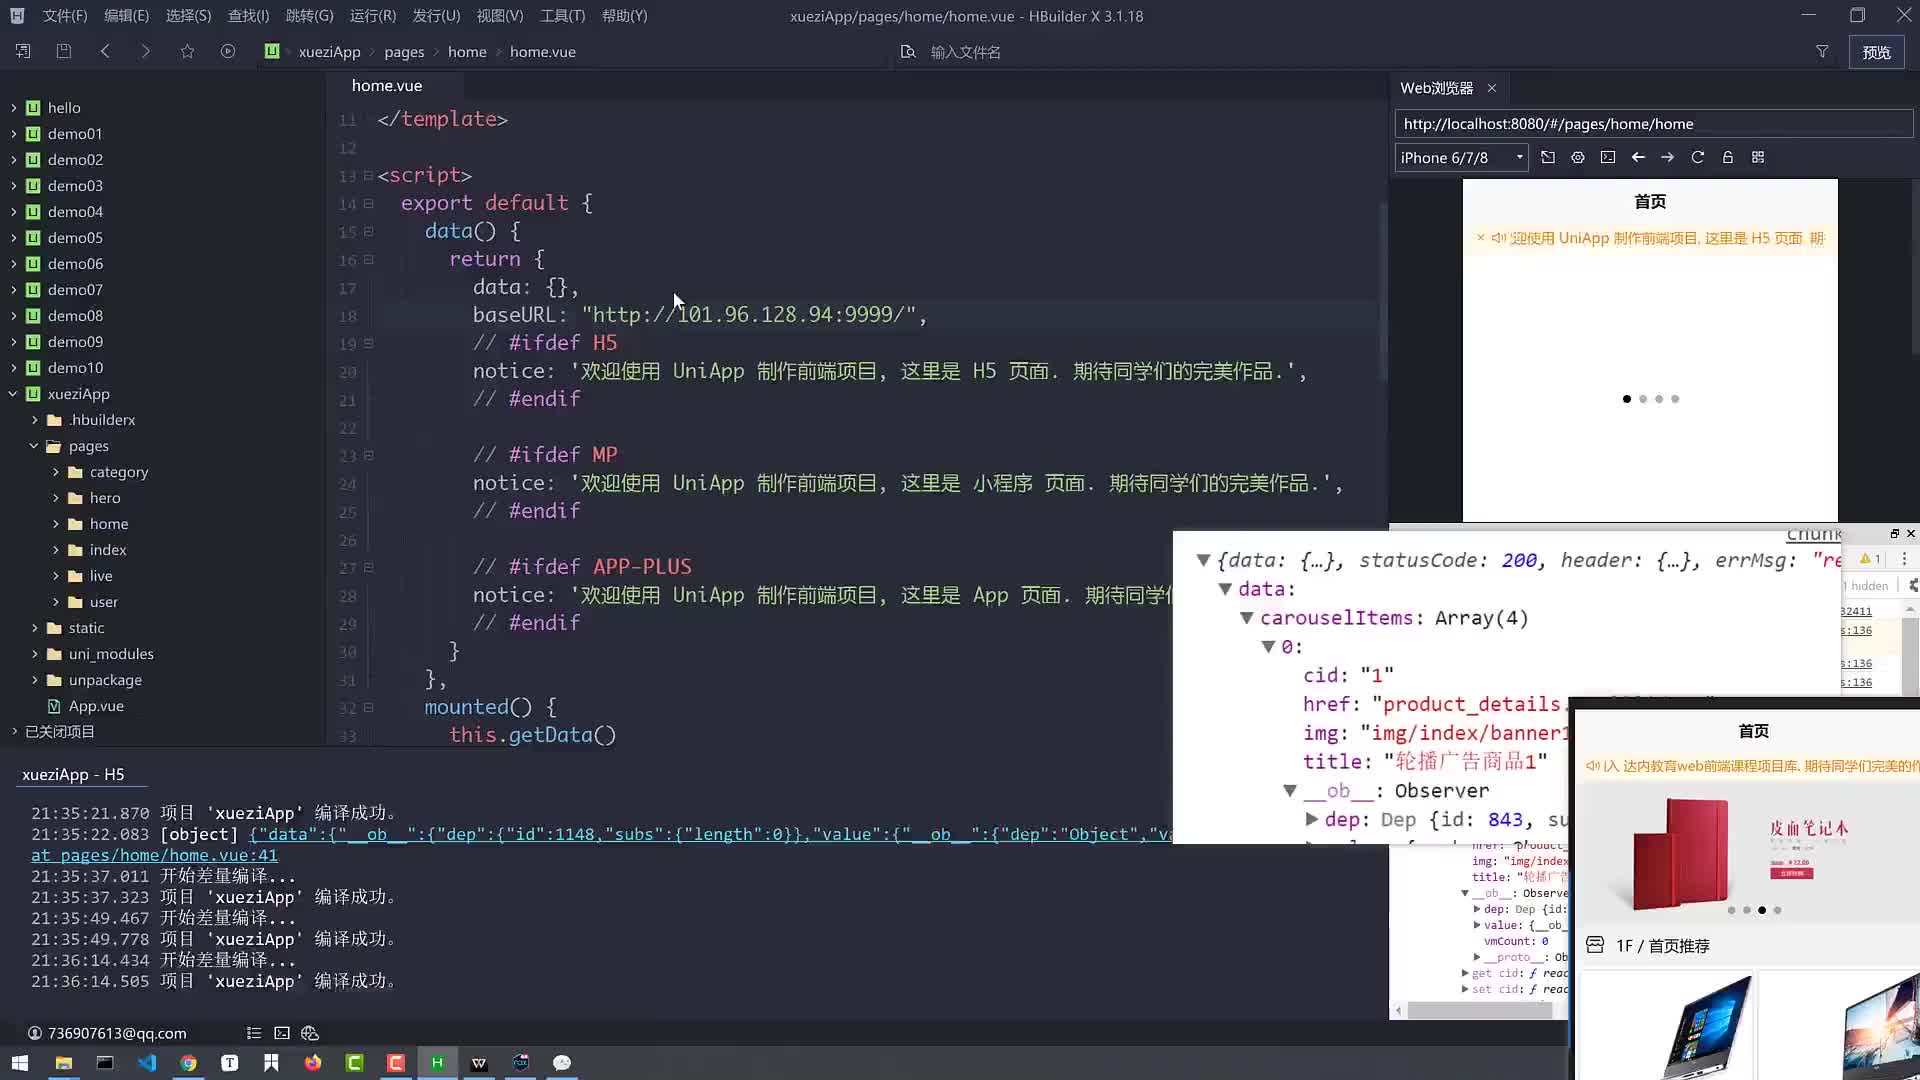Image resolution: width=1920 pixels, height=1080 pixels.
Task: Fold the script block at line 13
Action: tap(368, 175)
